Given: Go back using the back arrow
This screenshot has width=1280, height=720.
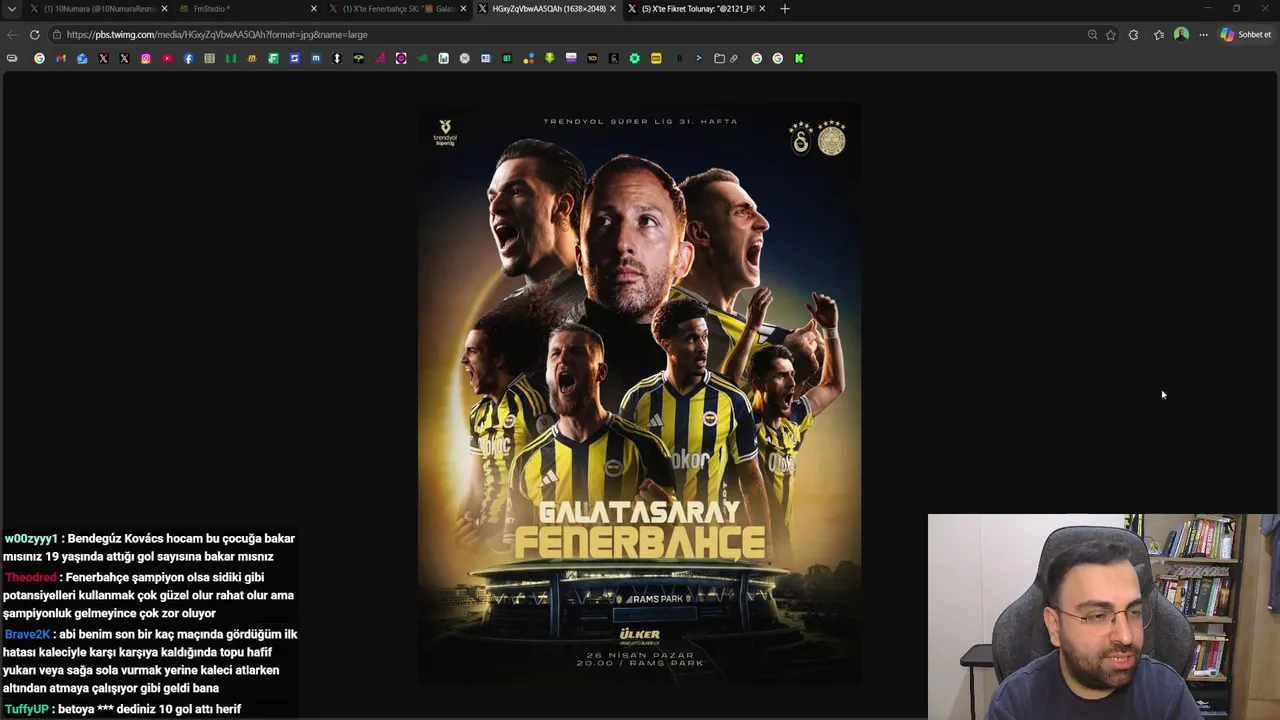Looking at the screenshot, I should click(12, 34).
